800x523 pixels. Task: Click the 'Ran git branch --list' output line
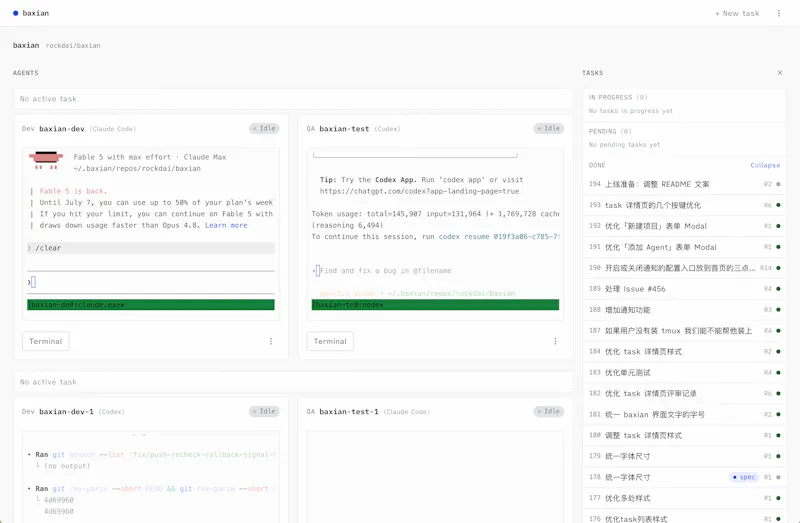151,455
